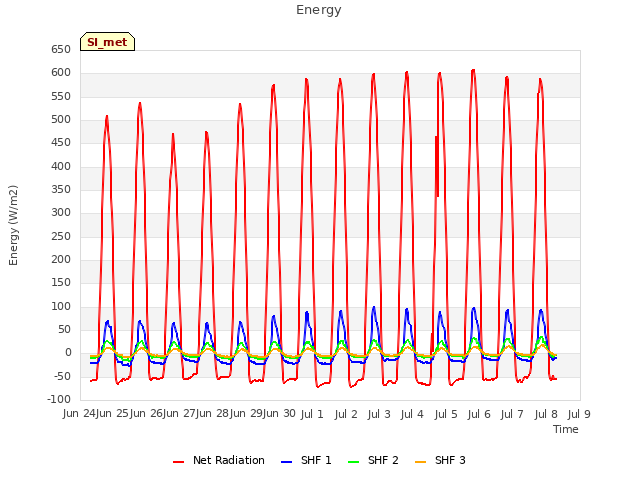Viewport: 640px width, 480px height.
Task: Click the green SHF 2 legend swatch
Action: [353, 462]
